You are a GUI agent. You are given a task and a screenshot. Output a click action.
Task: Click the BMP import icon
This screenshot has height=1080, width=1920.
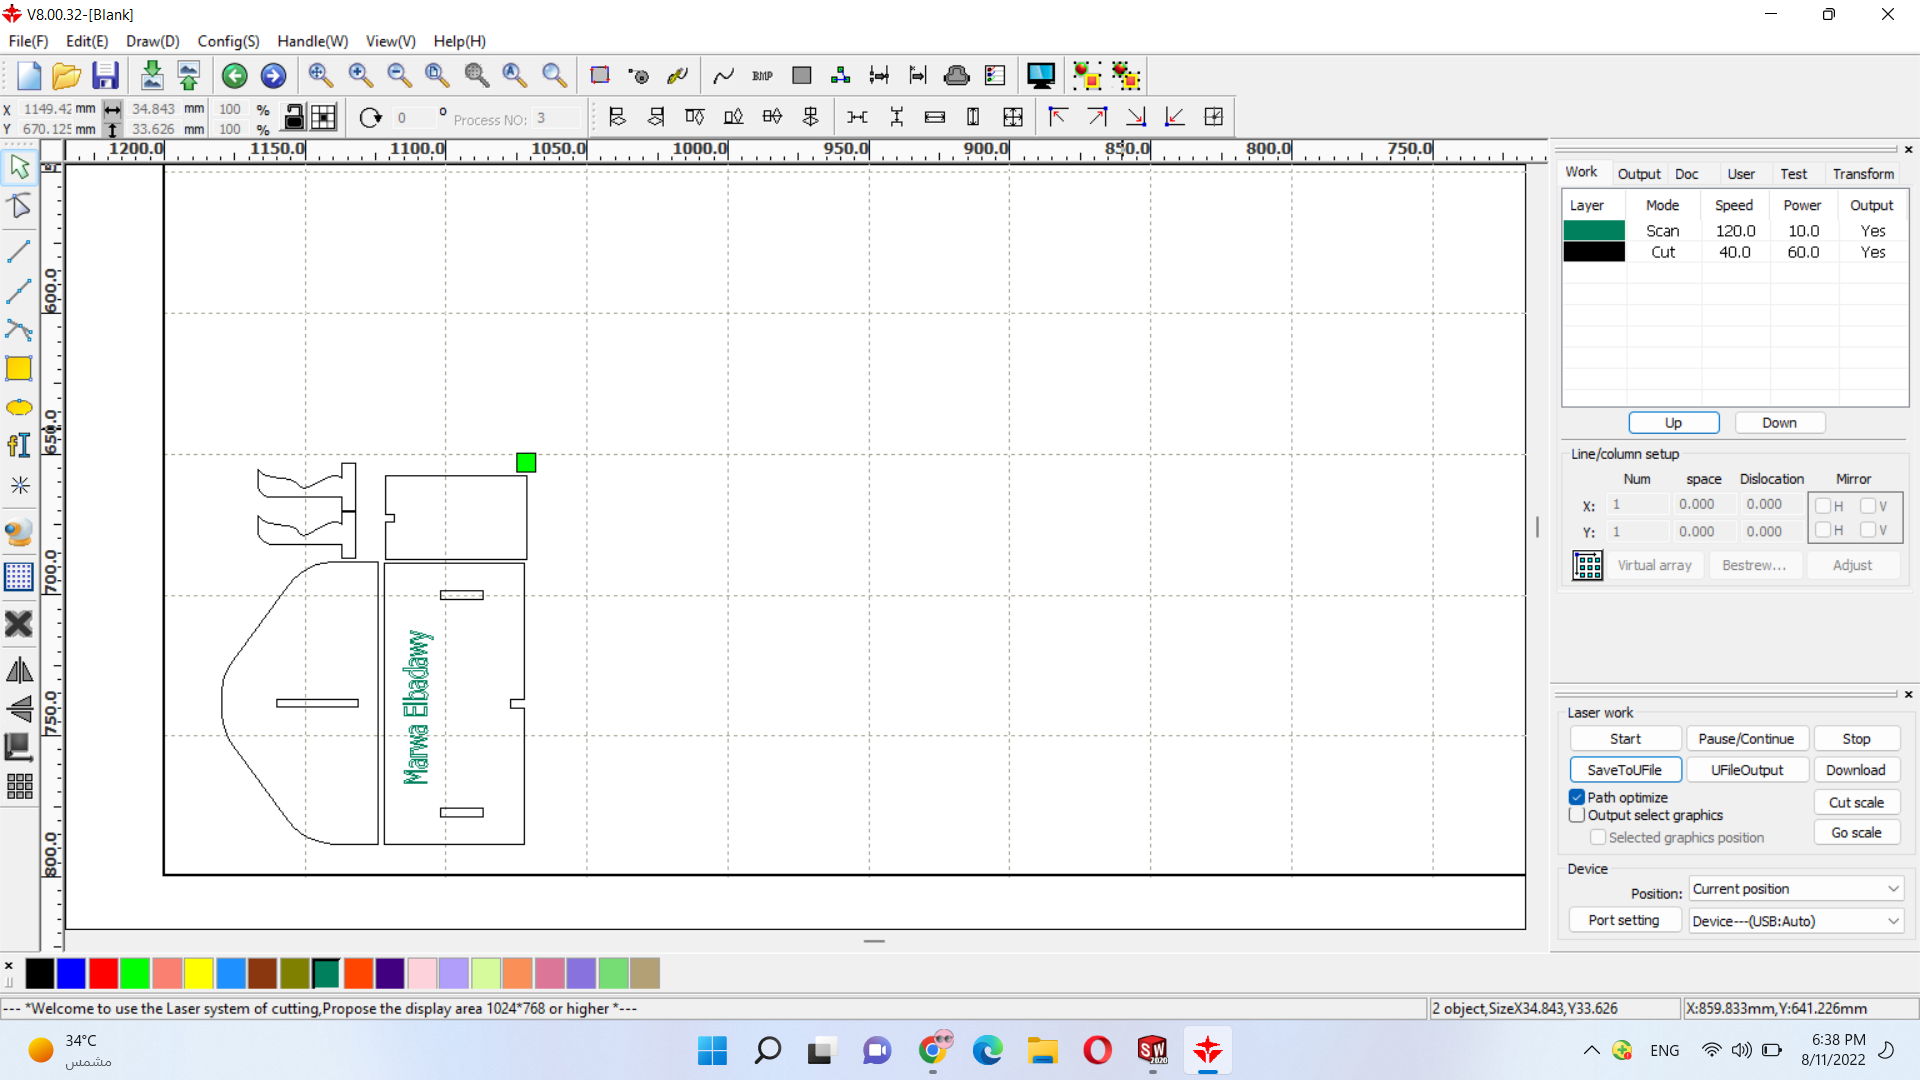click(762, 76)
